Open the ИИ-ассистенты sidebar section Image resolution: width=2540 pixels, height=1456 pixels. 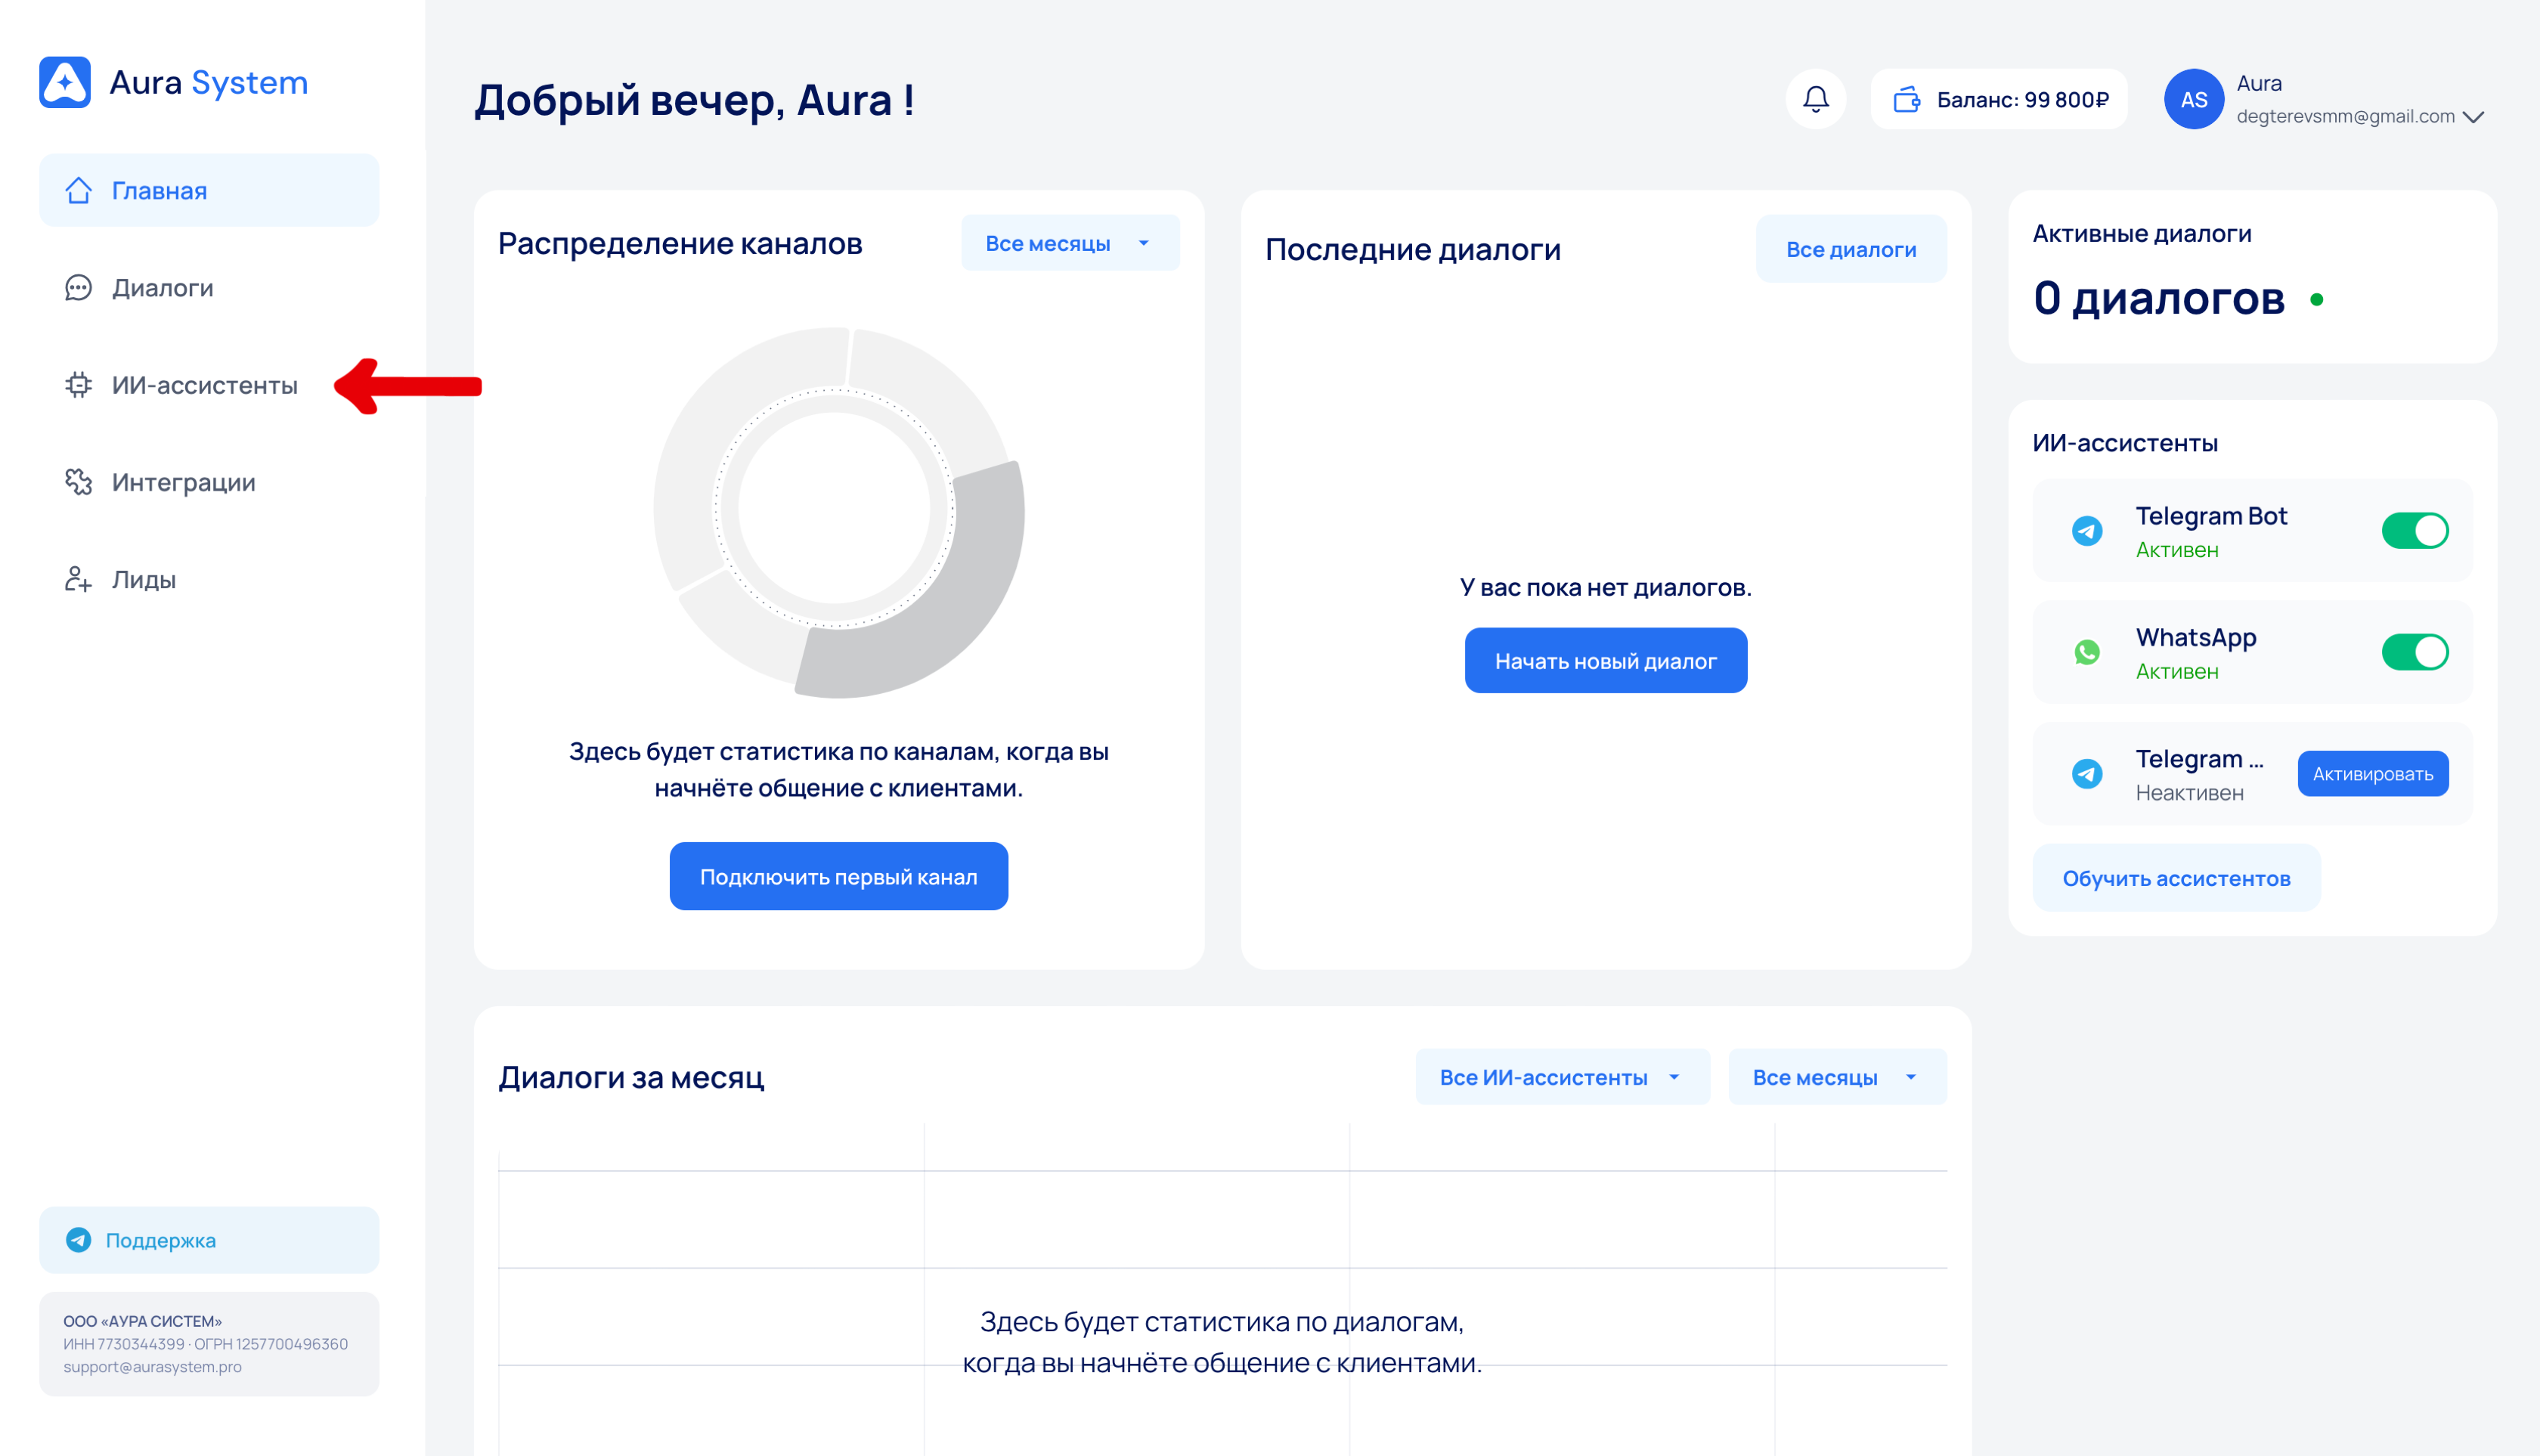[204, 385]
